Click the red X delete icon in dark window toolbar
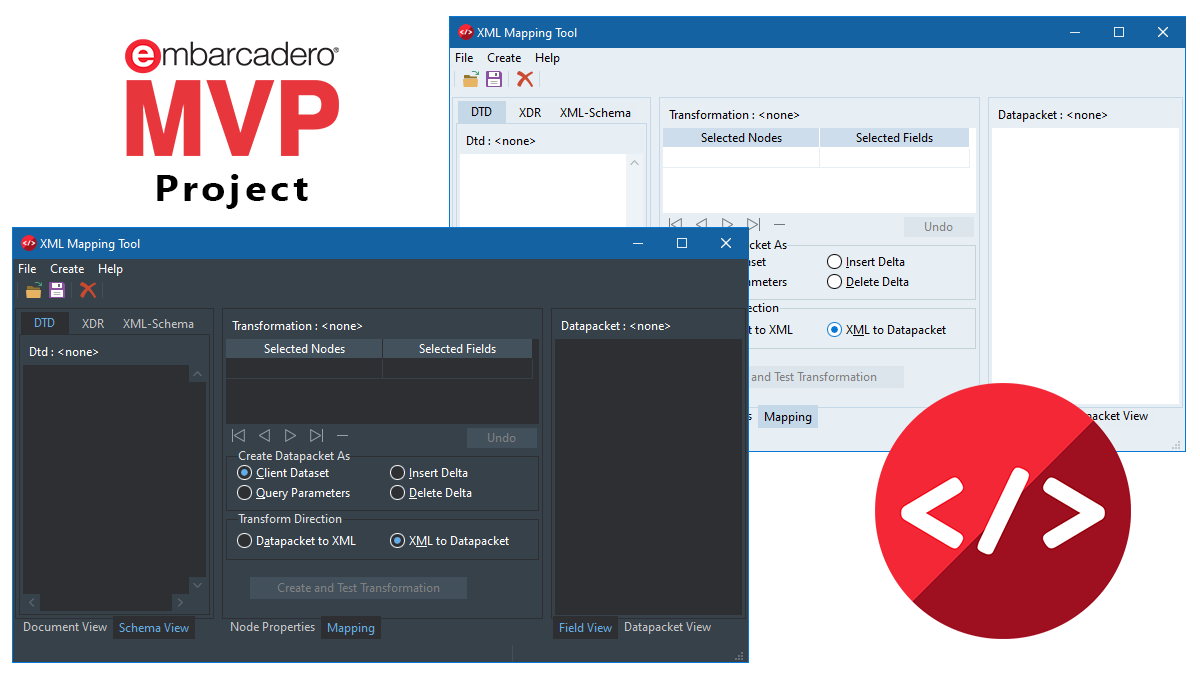This screenshot has height=675, width=1200. (88, 290)
